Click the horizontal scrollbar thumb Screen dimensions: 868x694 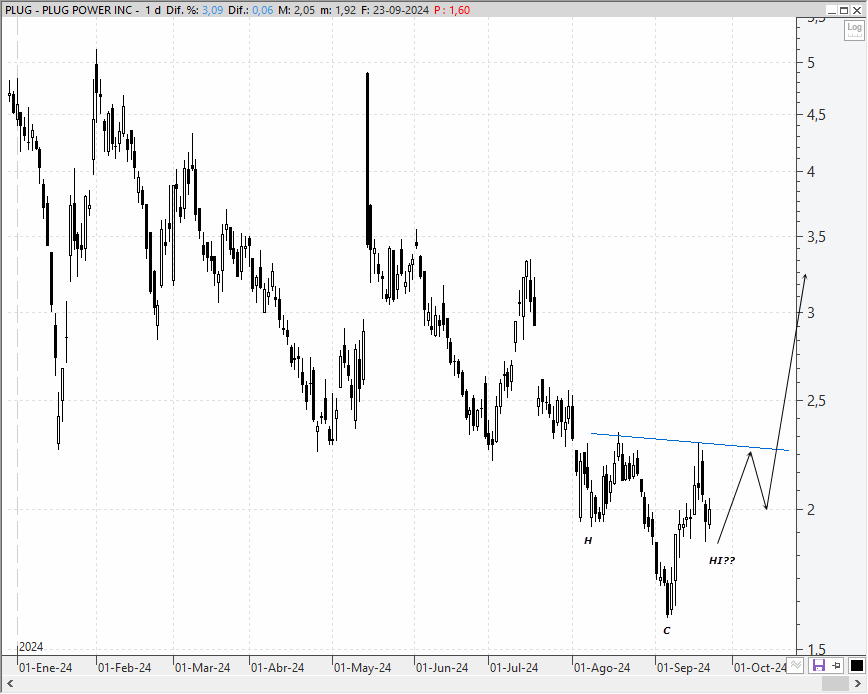pyautogui.click(x=834, y=685)
